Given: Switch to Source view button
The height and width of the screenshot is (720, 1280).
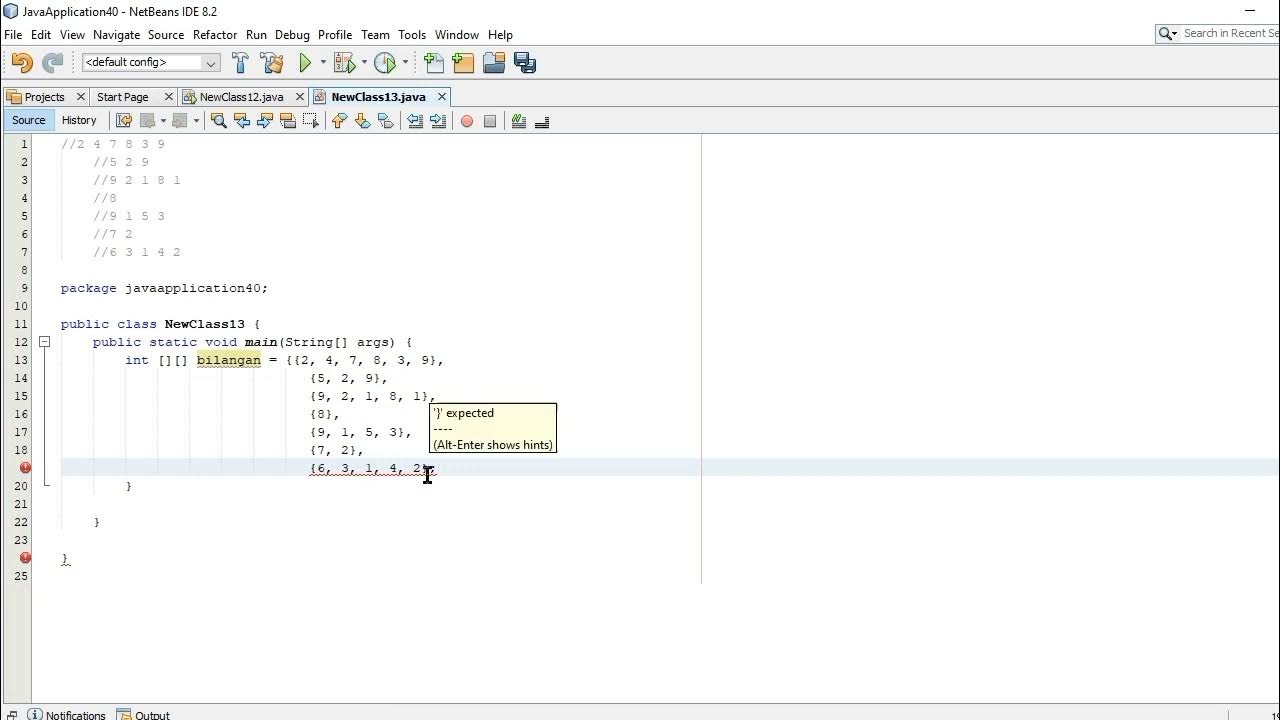Looking at the screenshot, I should (x=29, y=120).
